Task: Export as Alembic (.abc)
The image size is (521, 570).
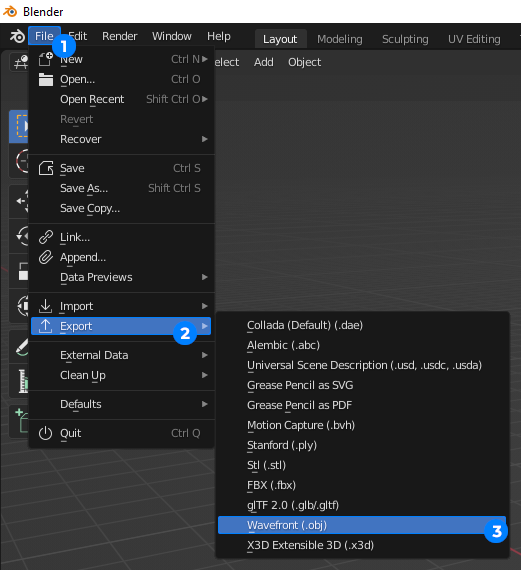Action: pyautogui.click(x=362, y=345)
